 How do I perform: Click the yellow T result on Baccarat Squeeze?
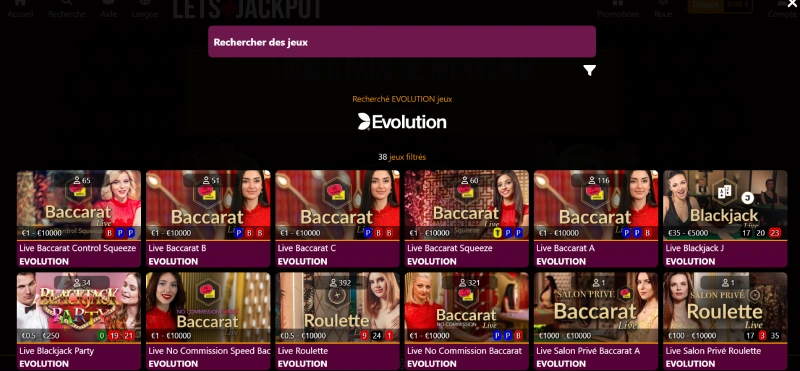[497, 233]
